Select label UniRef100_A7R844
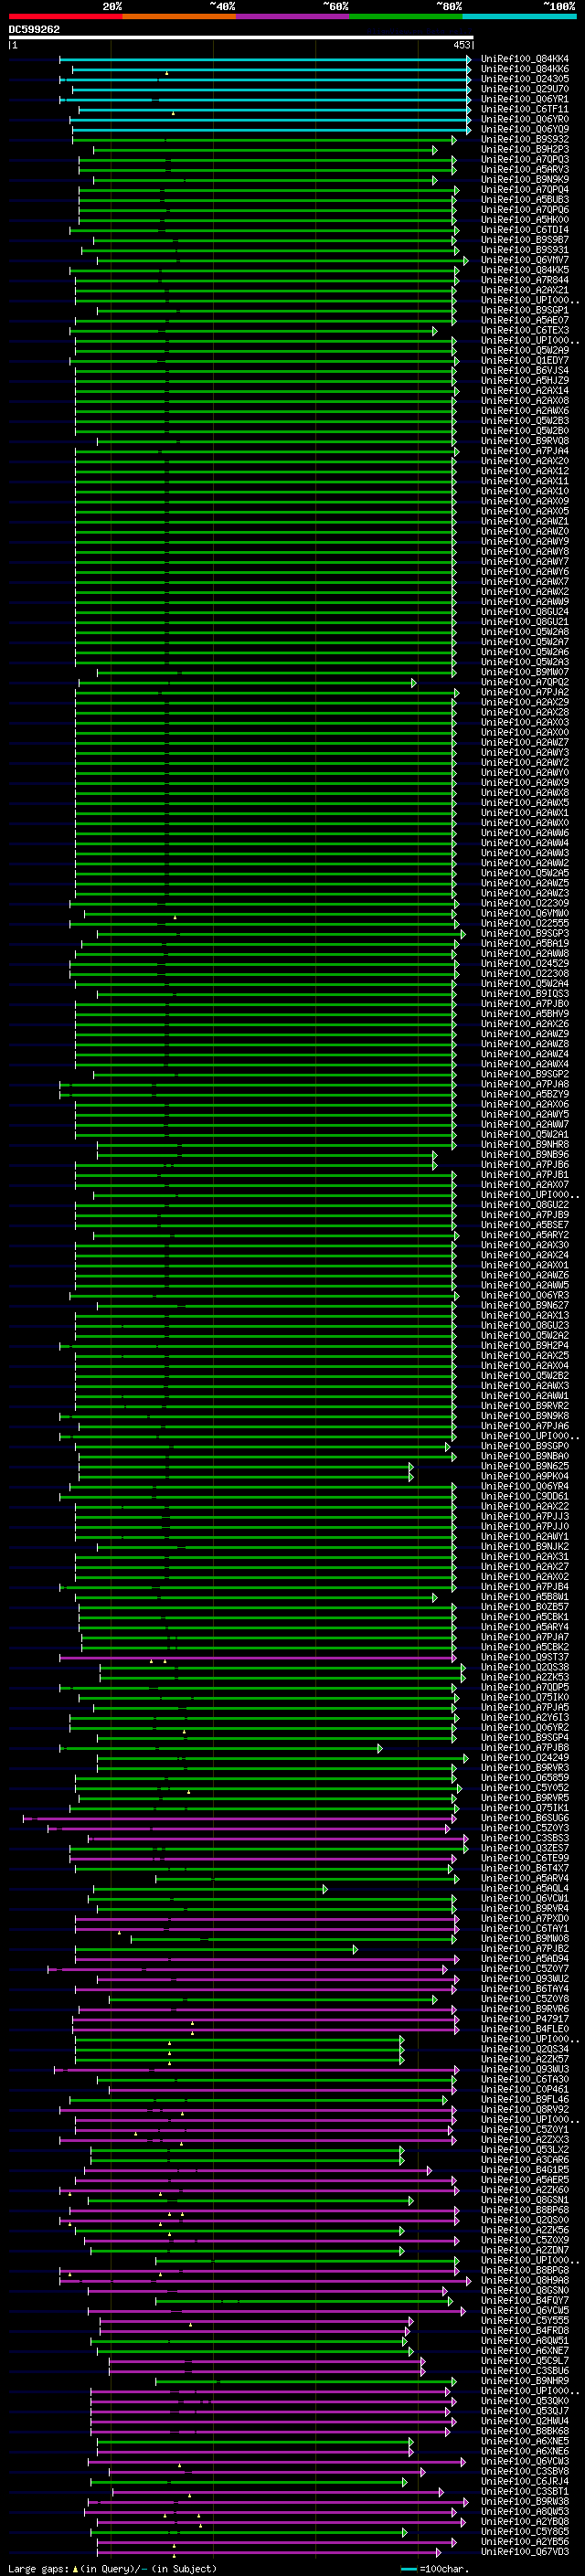This screenshot has height=2576, width=585. tap(525, 280)
